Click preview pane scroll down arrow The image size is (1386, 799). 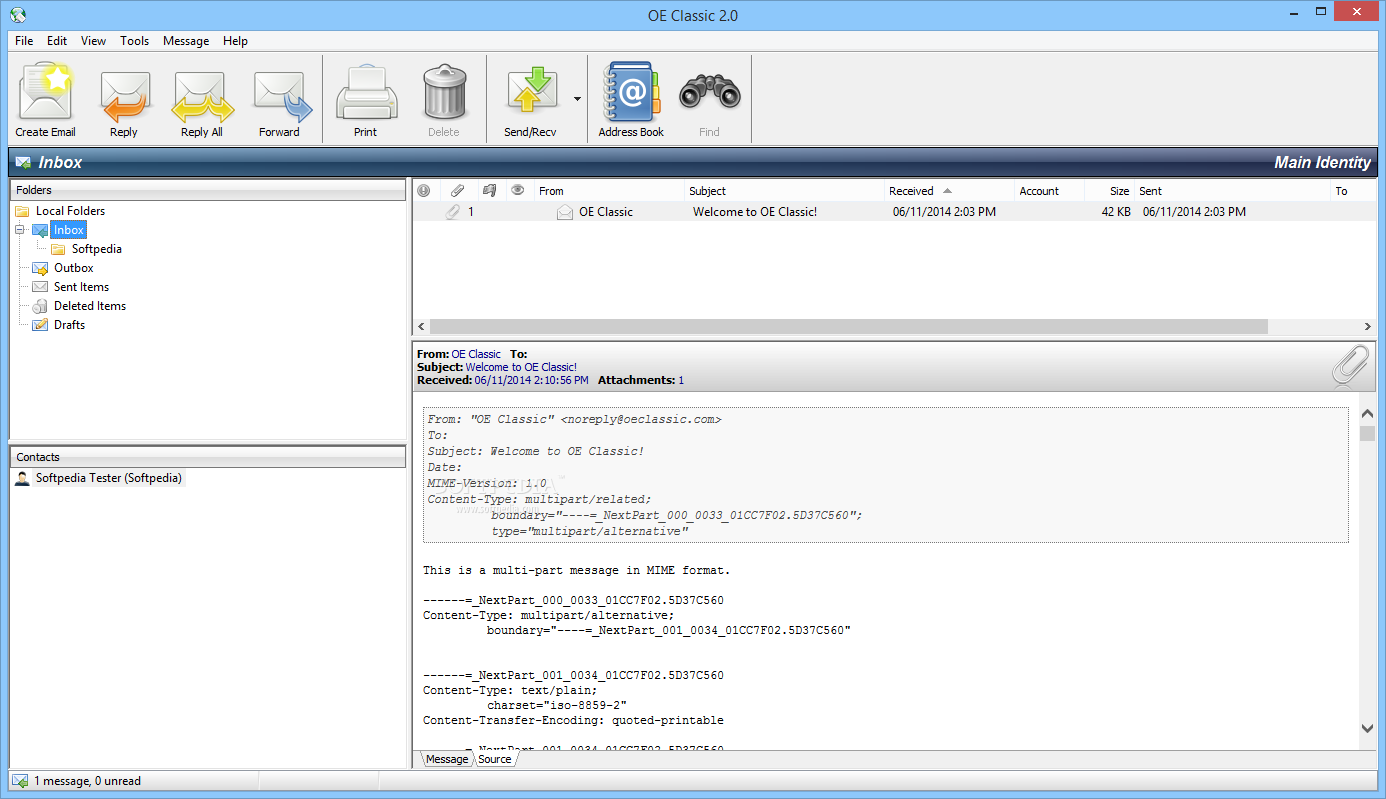click(x=1367, y=729)
